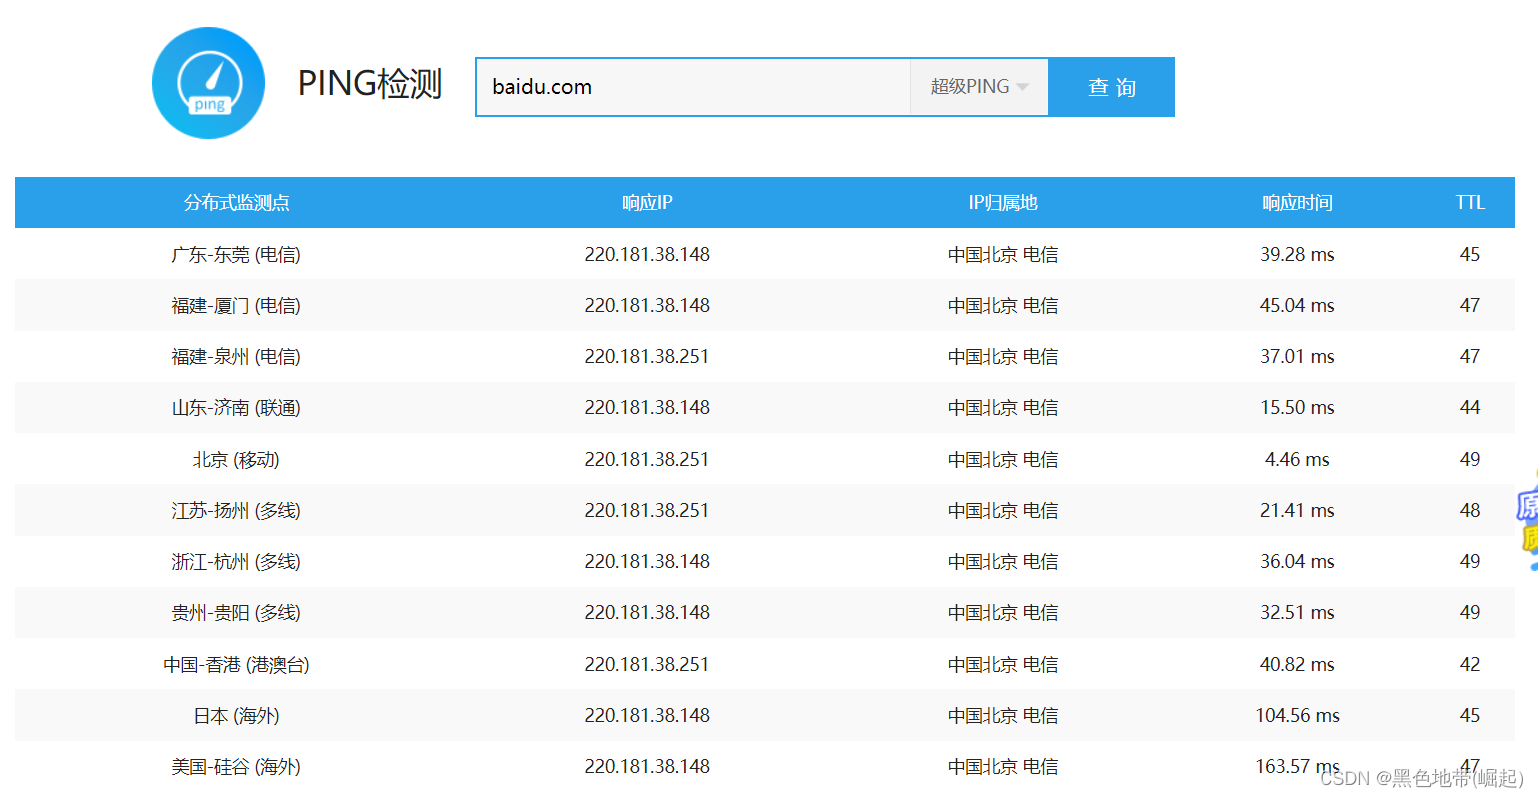Viewport: 1538px width, 798px height.
Task: Click the 21.41 ms response time
Action: click(1297, 511)
